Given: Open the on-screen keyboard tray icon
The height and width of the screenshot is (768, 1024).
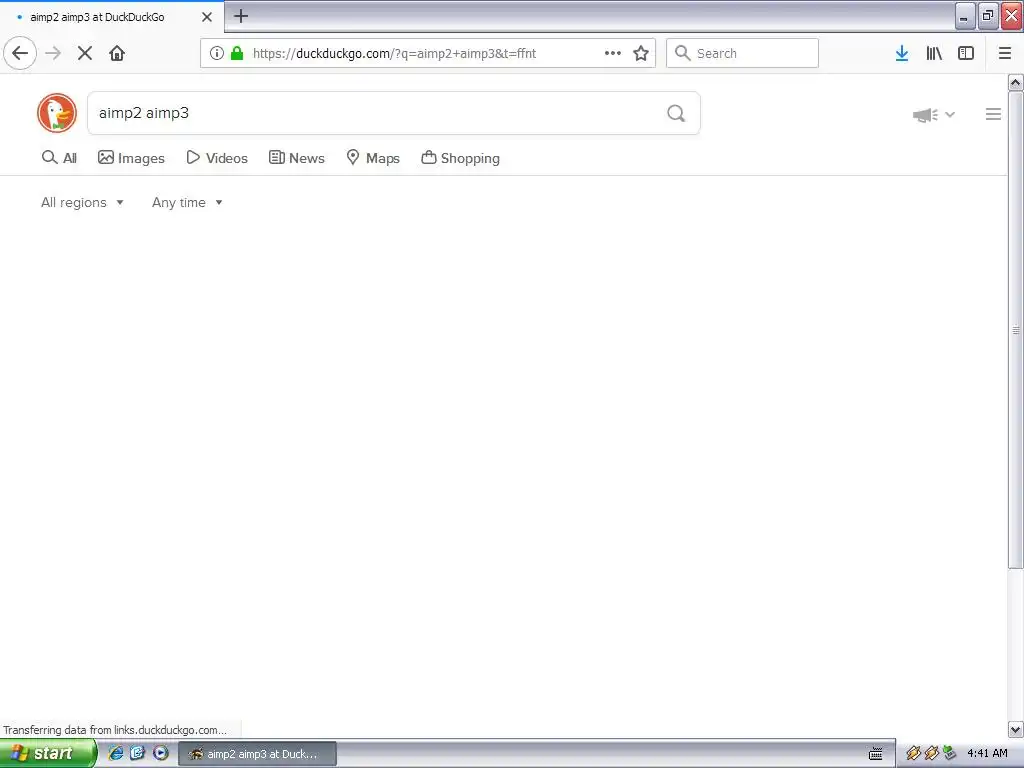Looking at the screenshot, I should pyautogui.click(x=876, y=754).
